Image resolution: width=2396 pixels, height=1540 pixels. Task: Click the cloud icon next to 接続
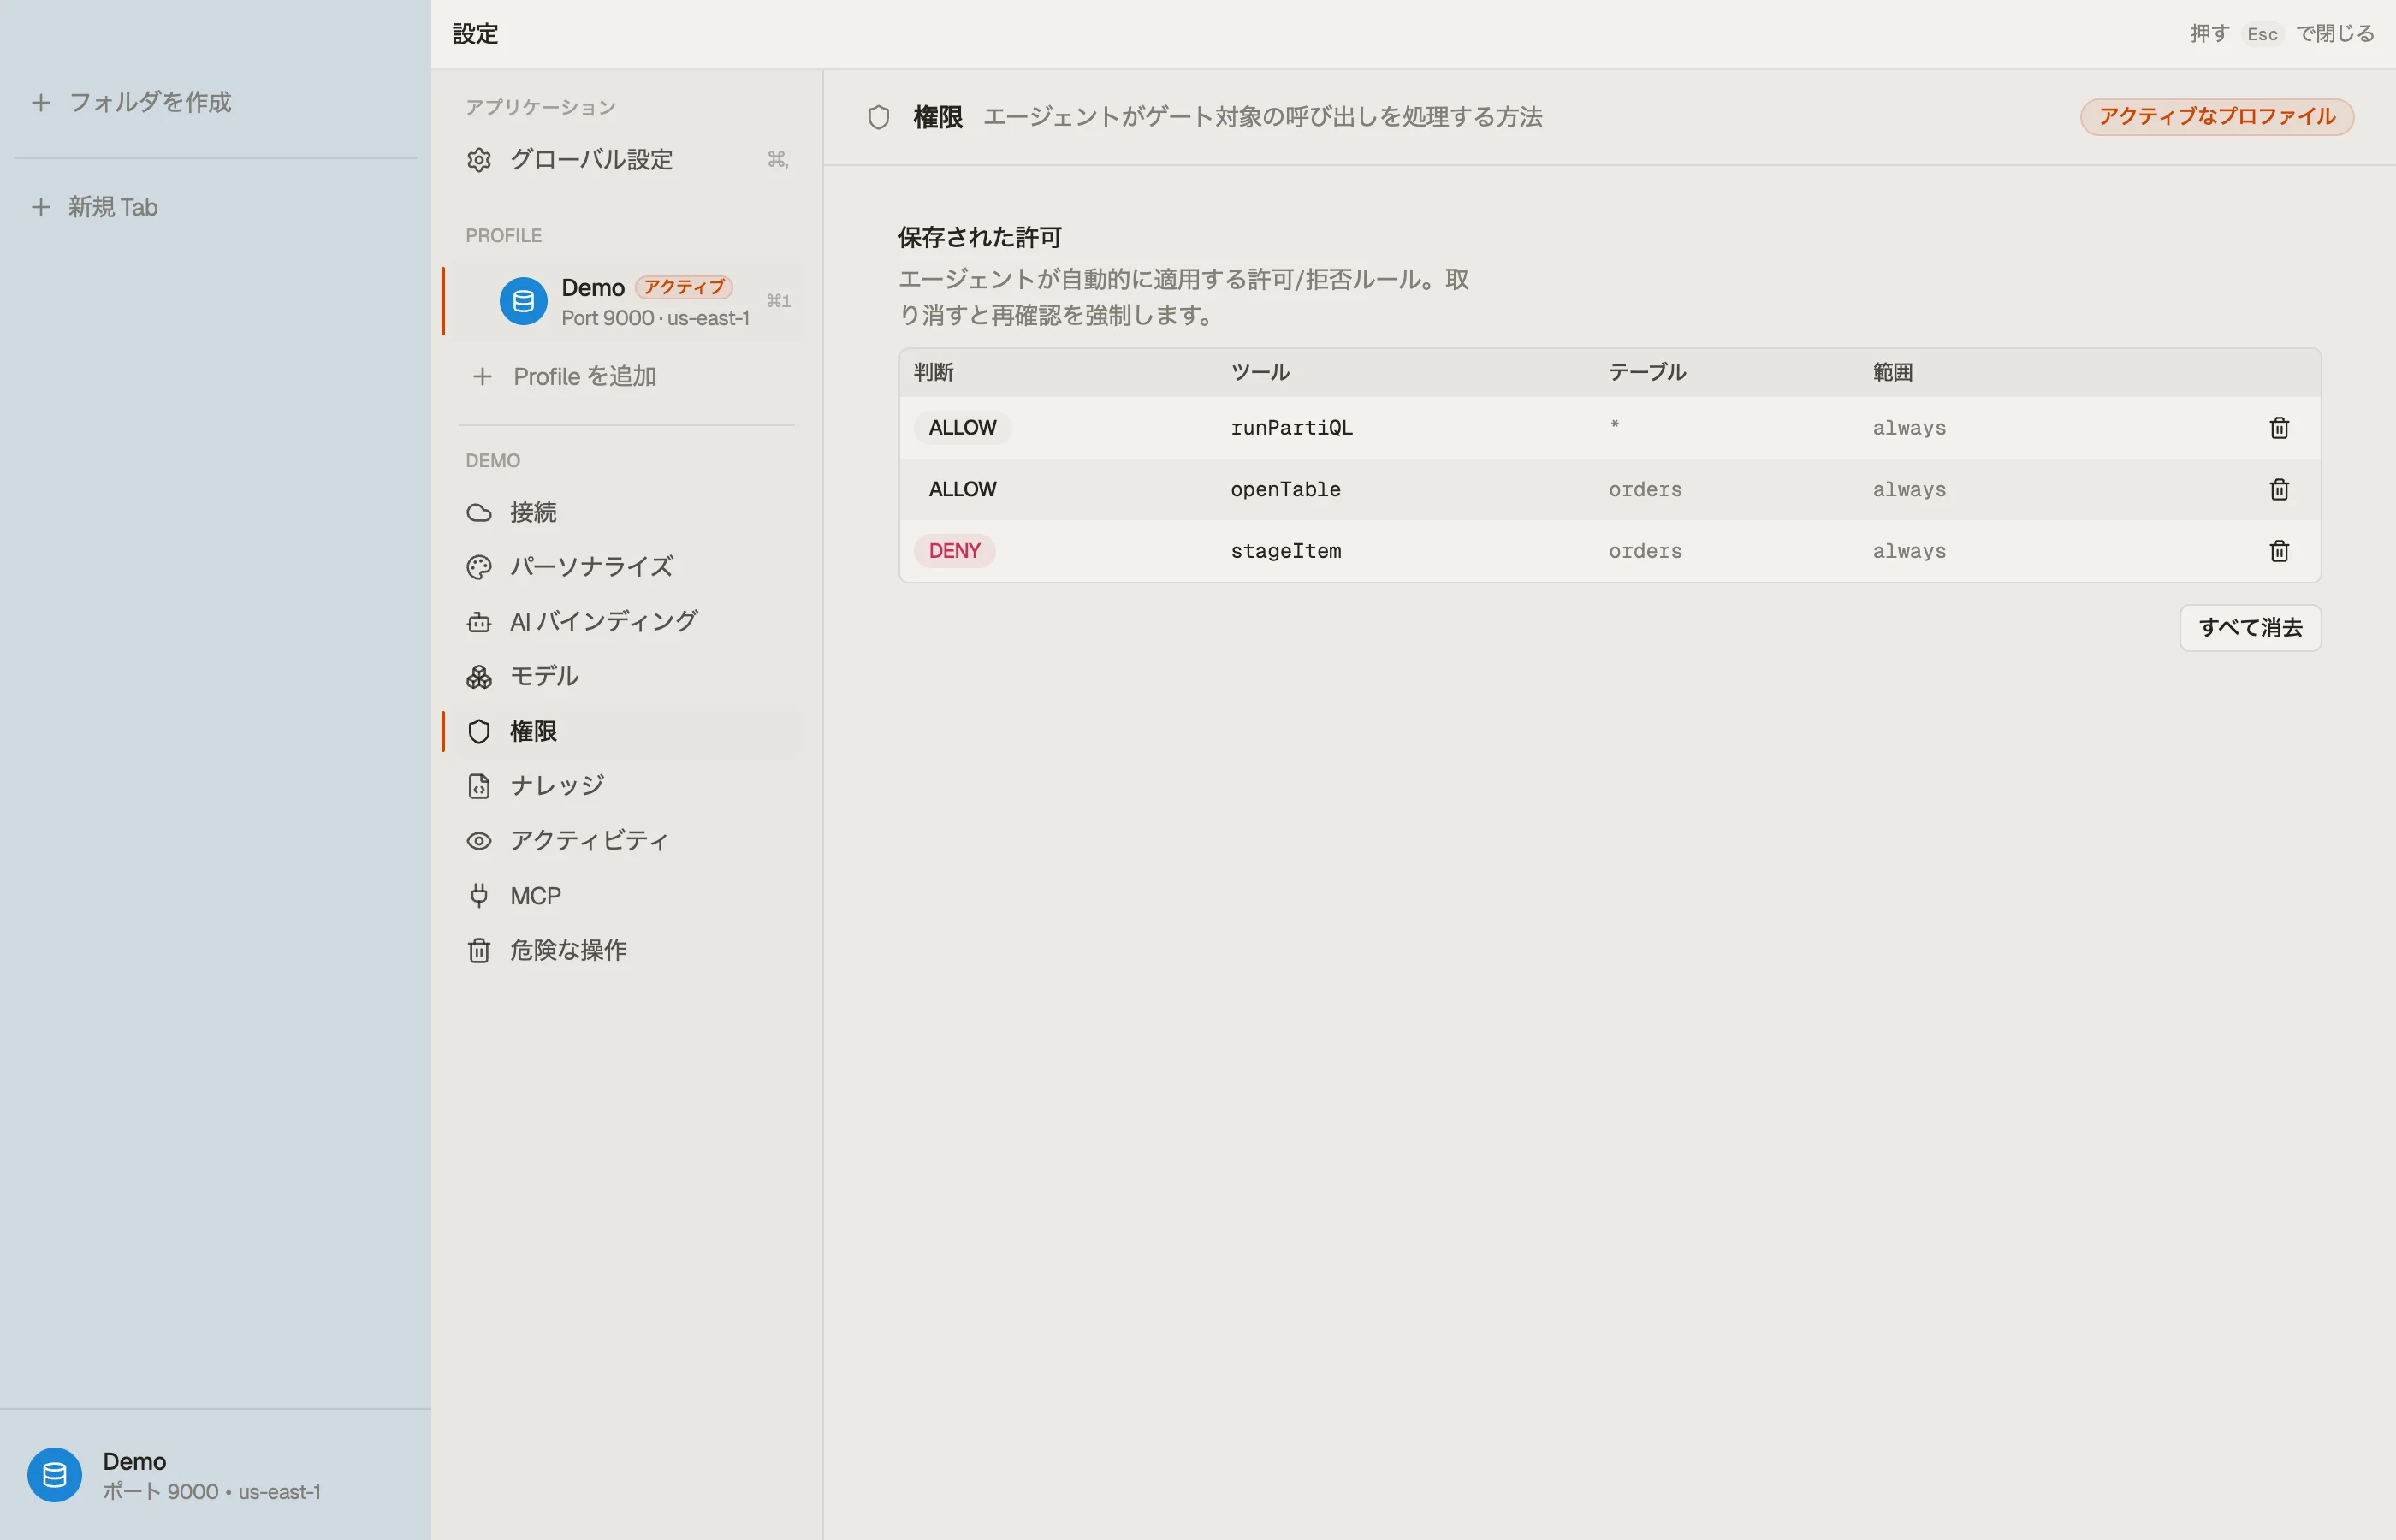tap(479, 513)
